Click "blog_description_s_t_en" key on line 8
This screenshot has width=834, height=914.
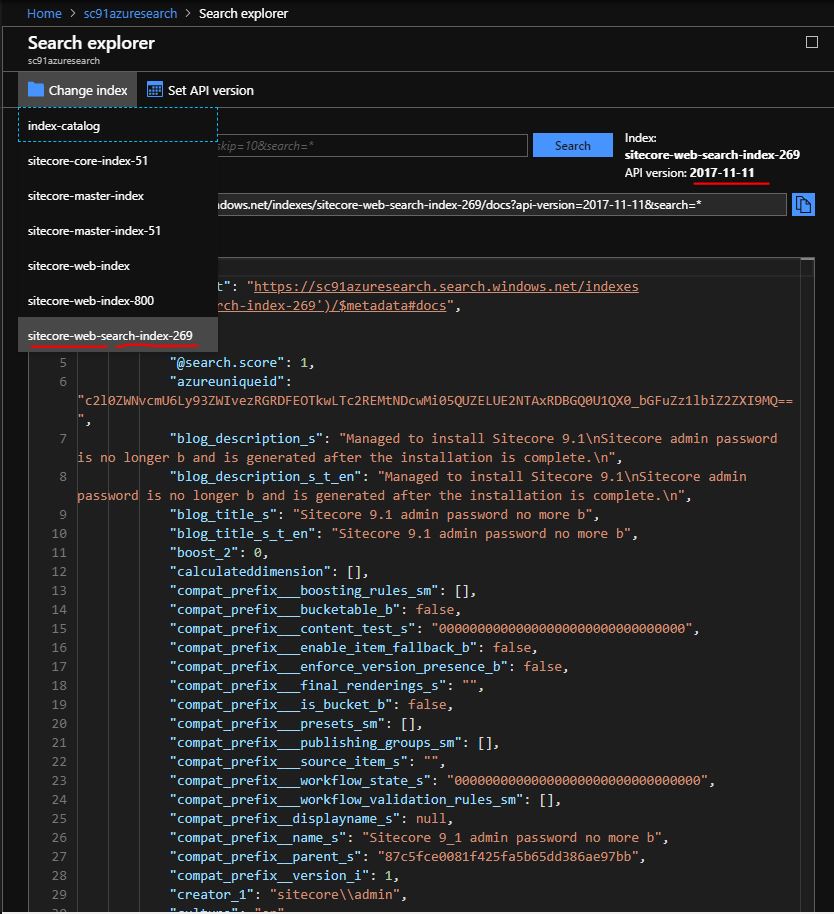pos(265,476)
